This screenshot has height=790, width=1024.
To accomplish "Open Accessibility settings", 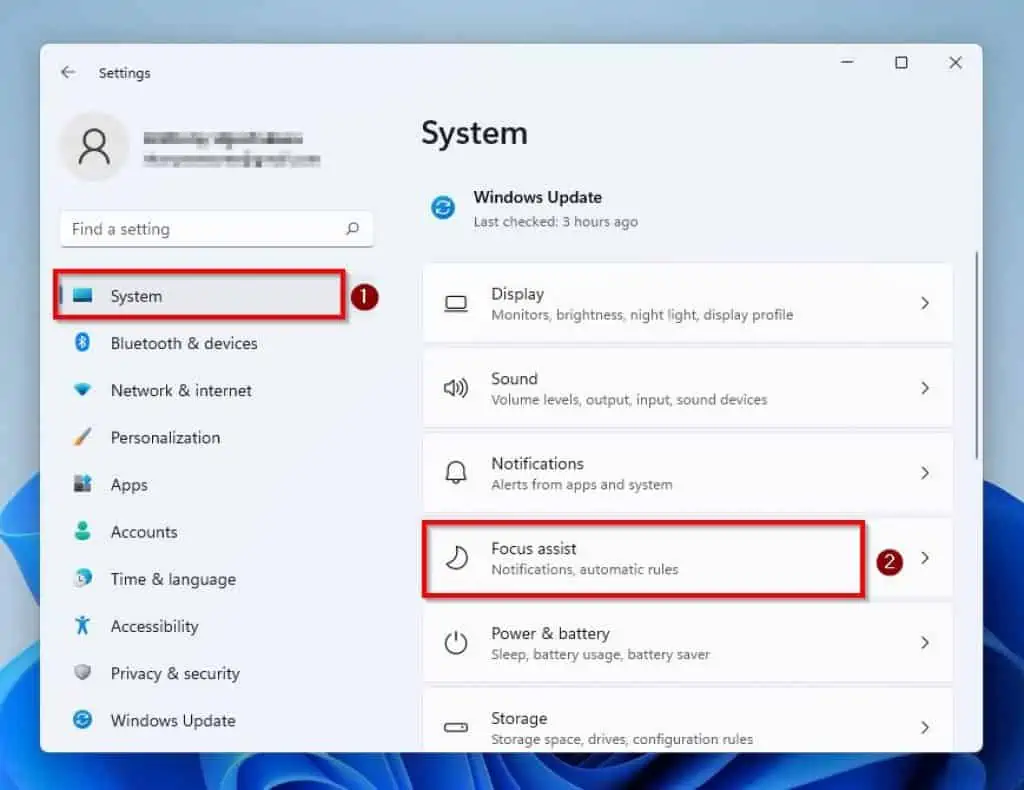I will 154,626.
